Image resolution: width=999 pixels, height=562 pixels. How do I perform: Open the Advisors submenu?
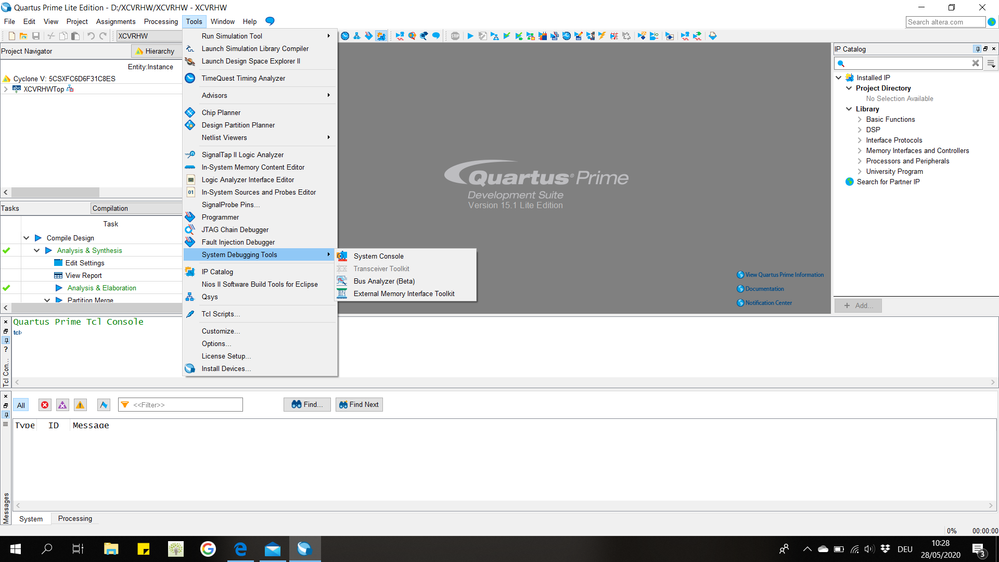(x=259, y=96)
